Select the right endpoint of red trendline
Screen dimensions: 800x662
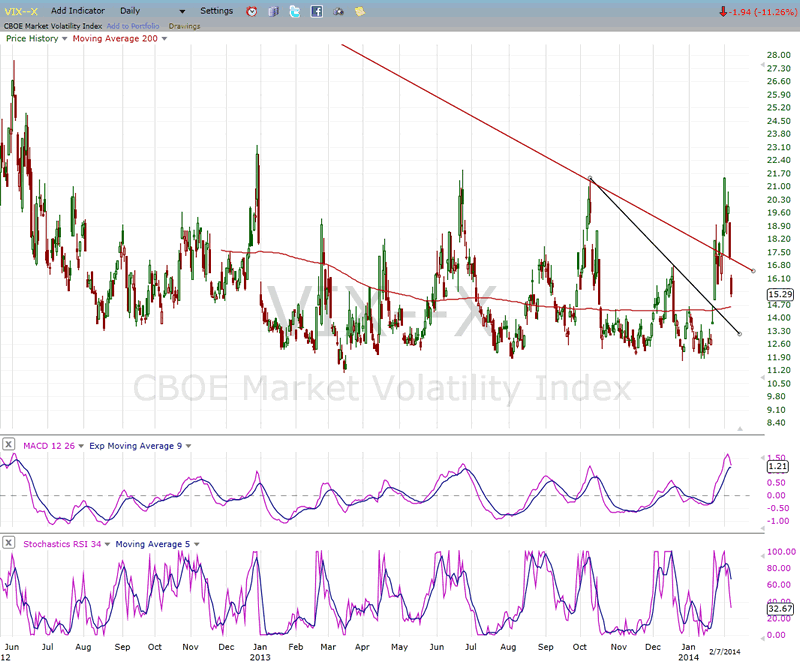(x=754, y=271)
